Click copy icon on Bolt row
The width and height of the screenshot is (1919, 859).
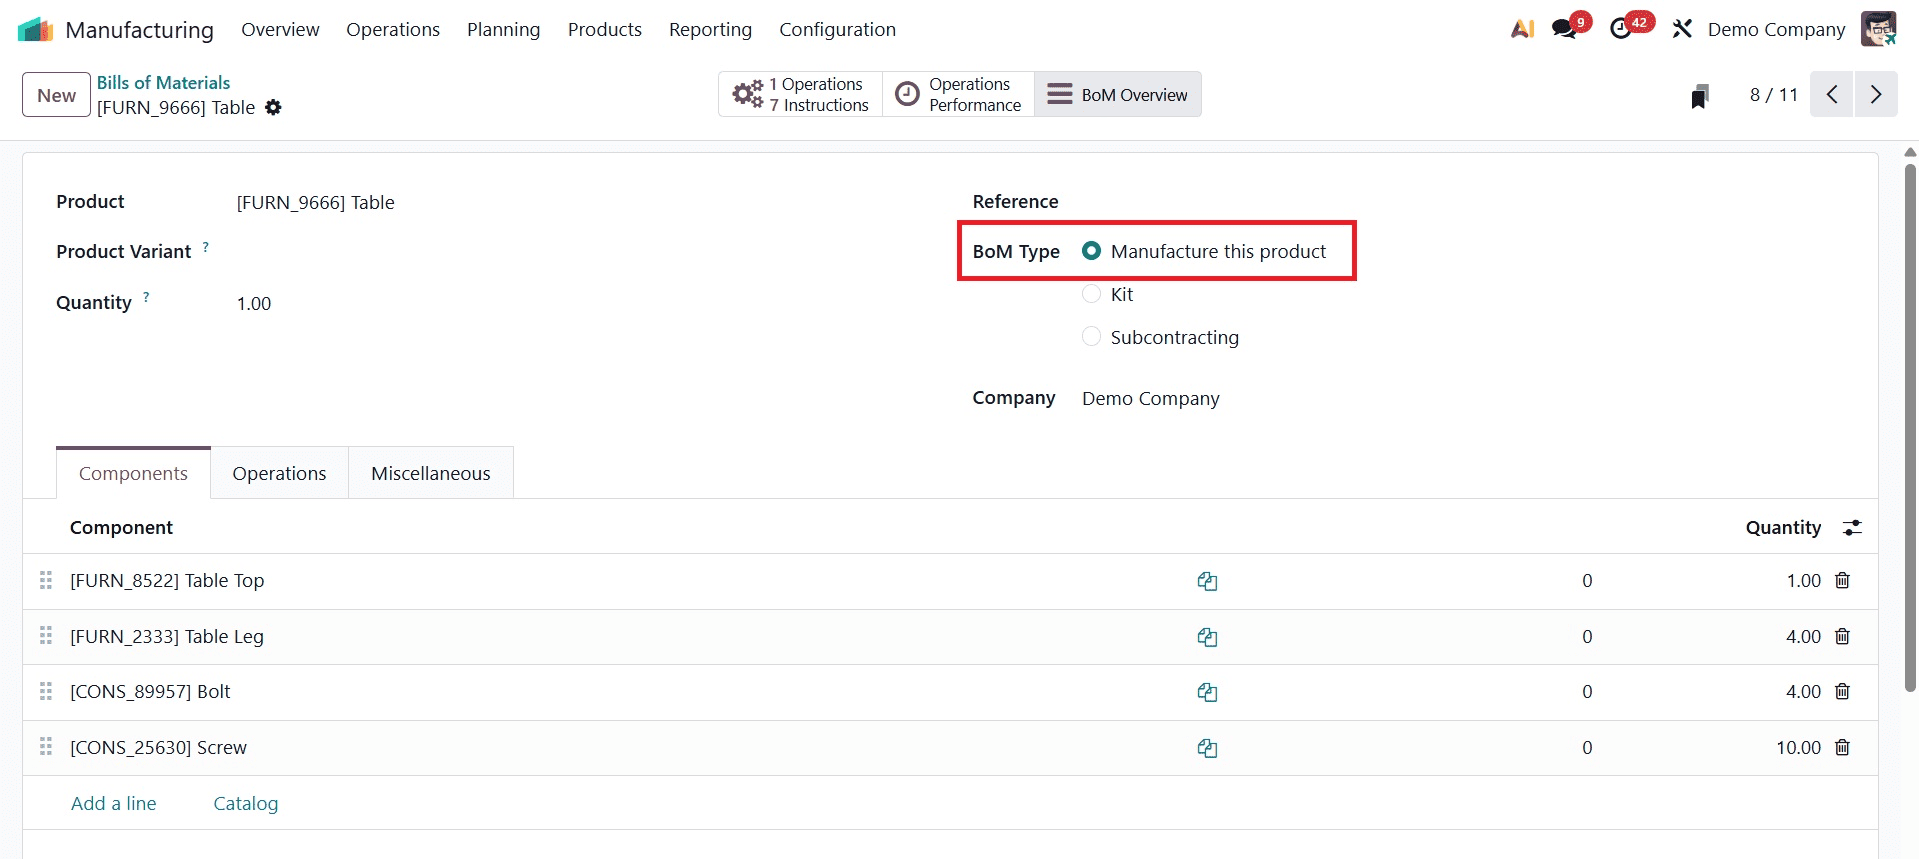1207,692
